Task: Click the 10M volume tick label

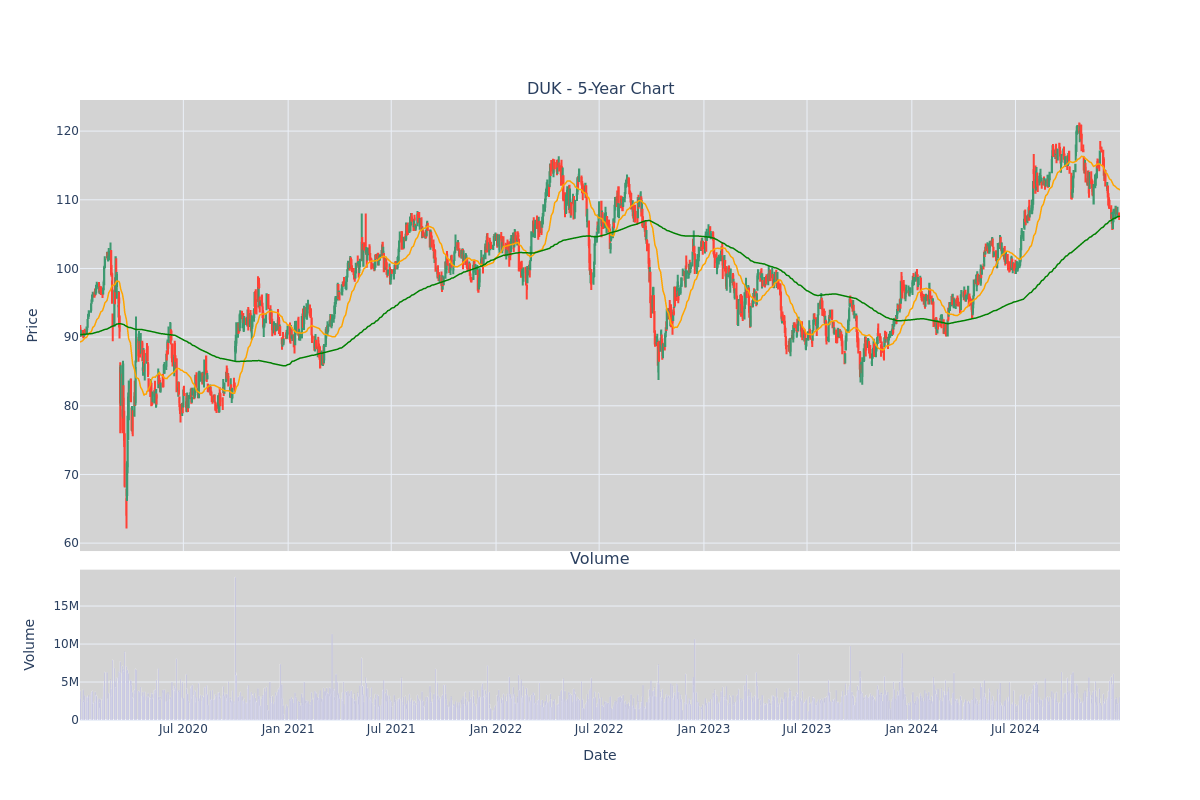Action: pyautogui.click(x=67, y=644)
